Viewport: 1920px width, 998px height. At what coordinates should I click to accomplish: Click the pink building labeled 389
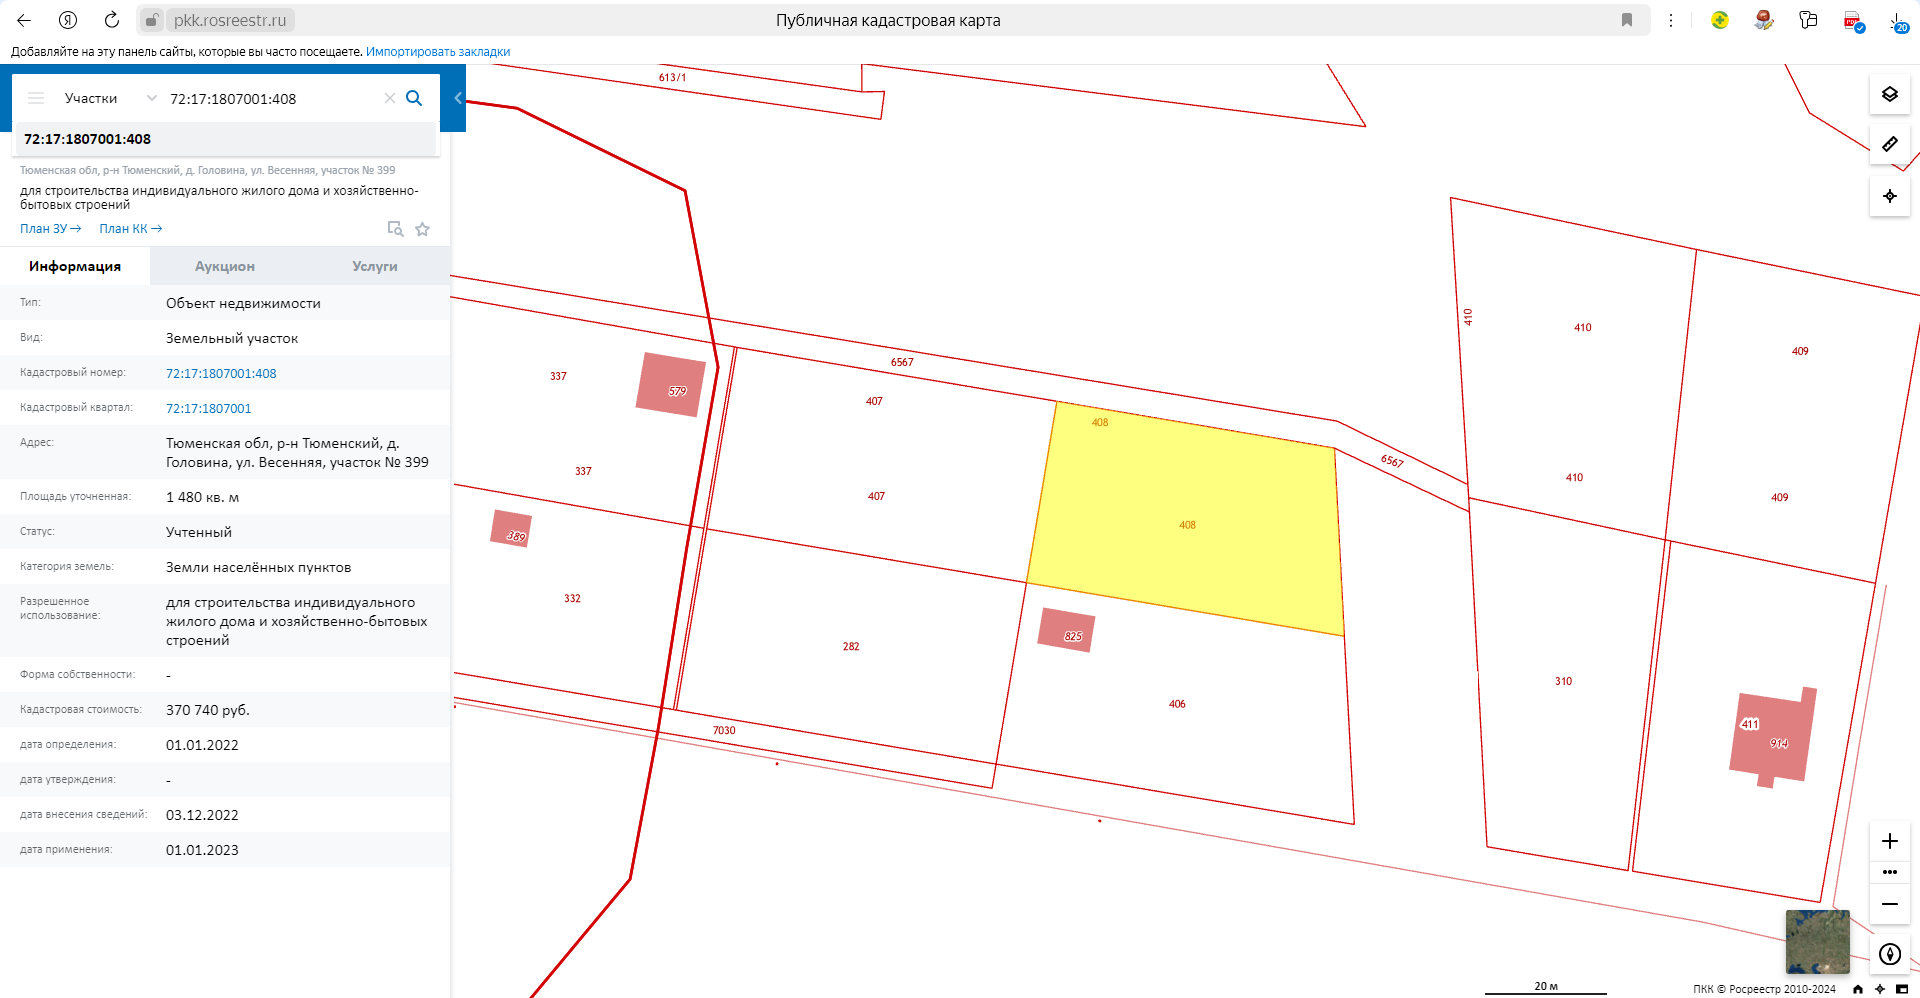(x=511, y=528)
